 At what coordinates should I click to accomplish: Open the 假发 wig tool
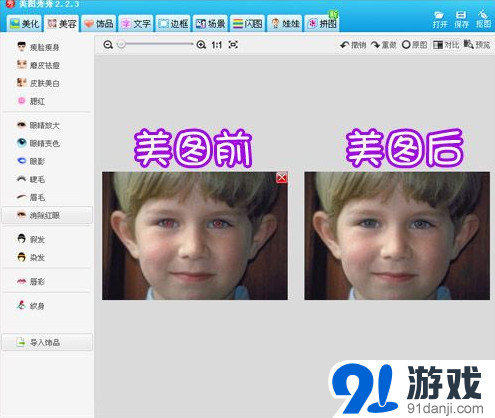[31, 239]
